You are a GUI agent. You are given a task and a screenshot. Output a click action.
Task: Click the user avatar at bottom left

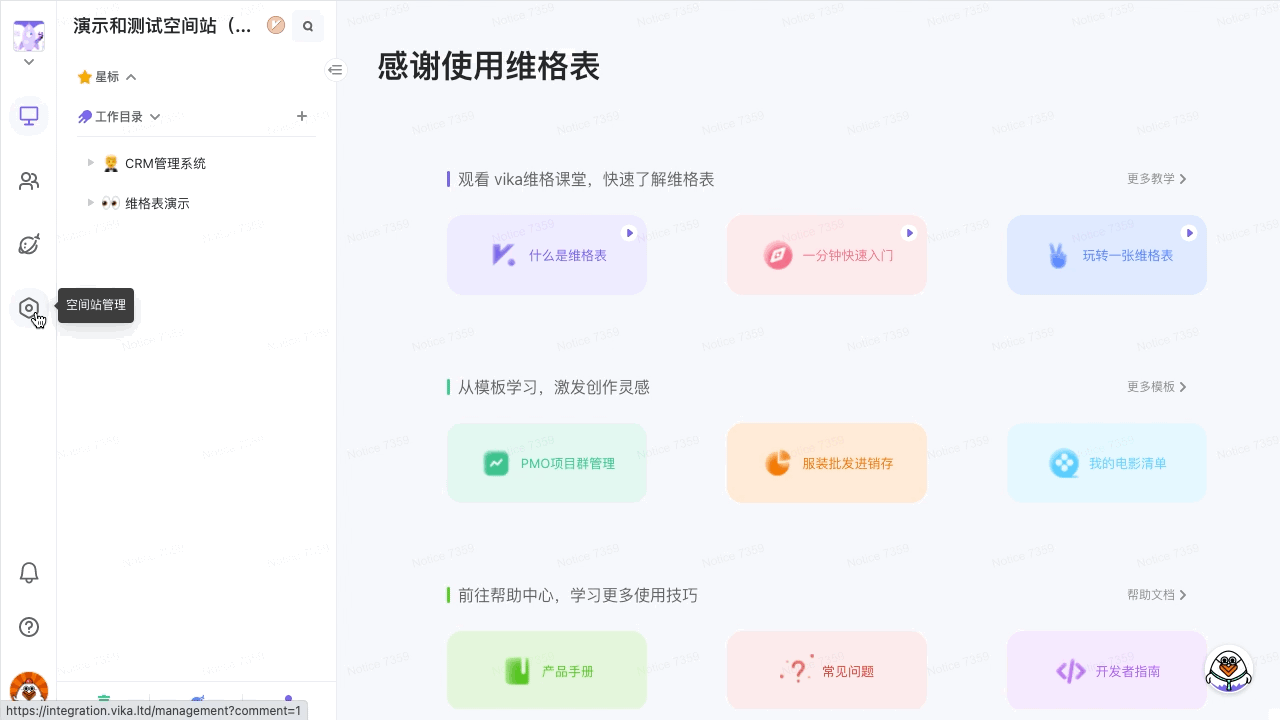pos(28,690)
